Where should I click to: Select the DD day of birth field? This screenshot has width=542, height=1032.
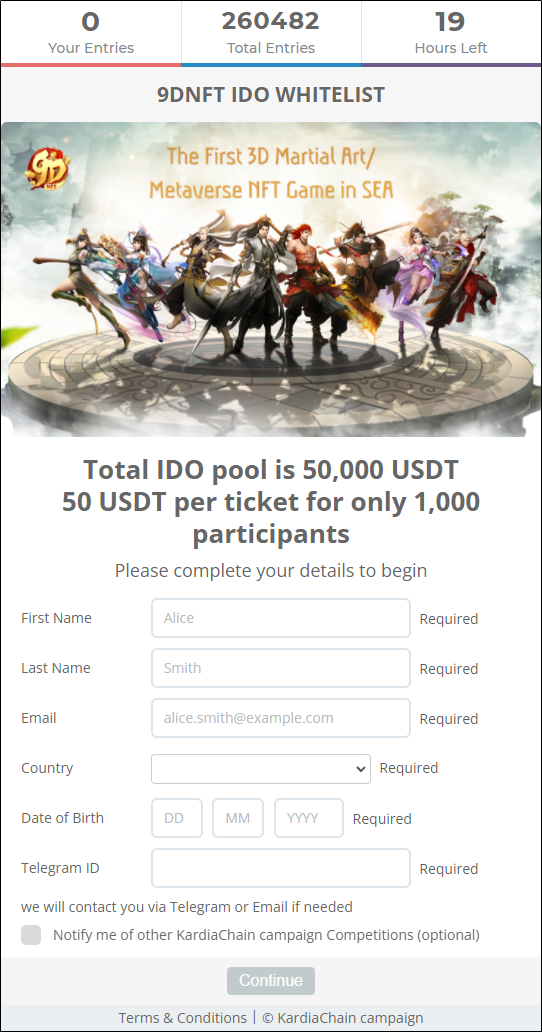tap(177, 818)
